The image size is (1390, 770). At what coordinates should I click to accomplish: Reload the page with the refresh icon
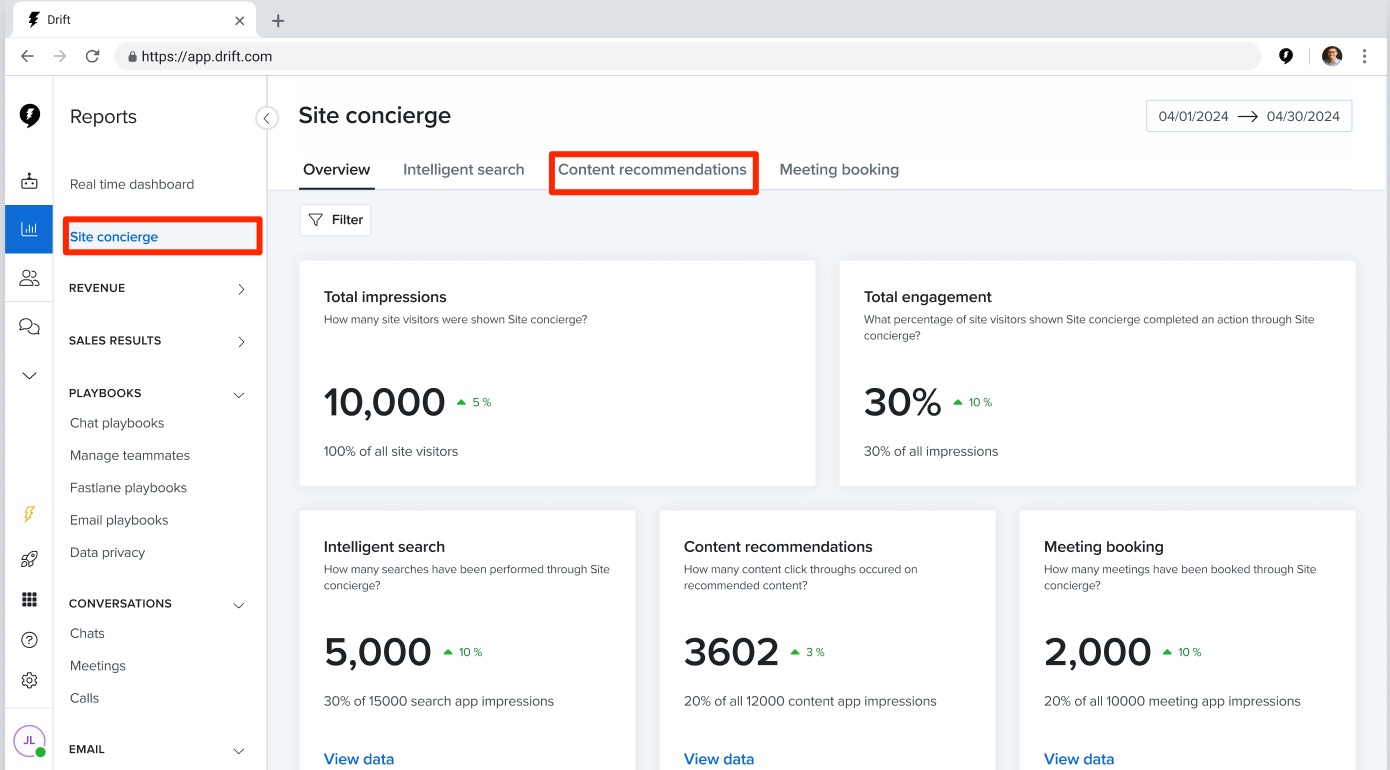[x=92, y=57]
